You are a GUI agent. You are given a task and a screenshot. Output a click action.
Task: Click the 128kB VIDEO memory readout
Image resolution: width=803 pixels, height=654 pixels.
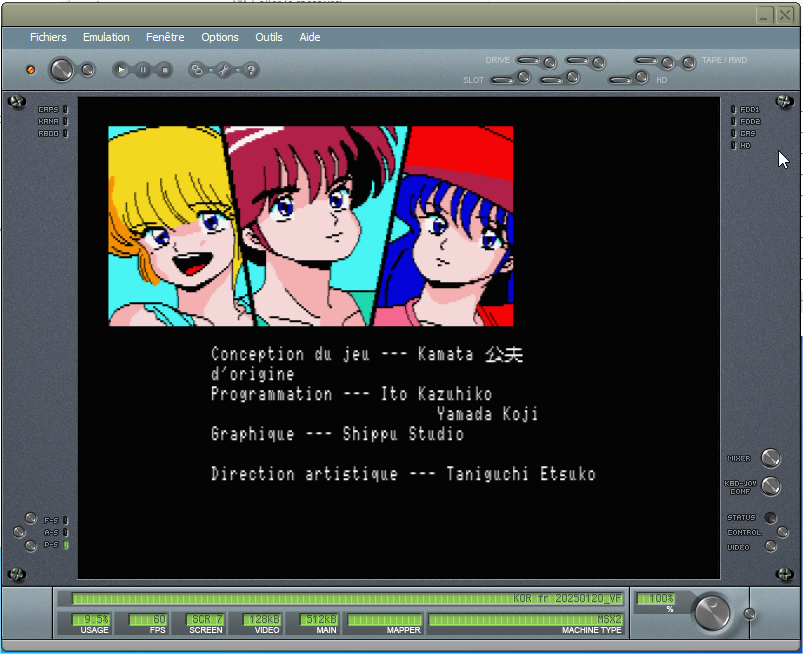[x=262, y=619]
